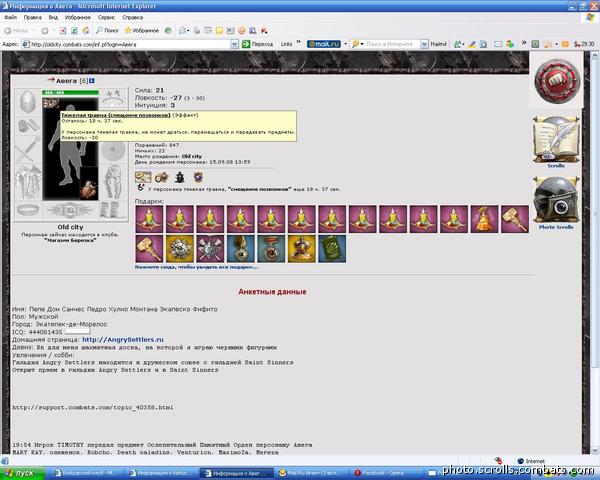Click the sword weapon equipment slot
Image resolution: width=600 pixels, height=480 pixels.
point(28,150)
